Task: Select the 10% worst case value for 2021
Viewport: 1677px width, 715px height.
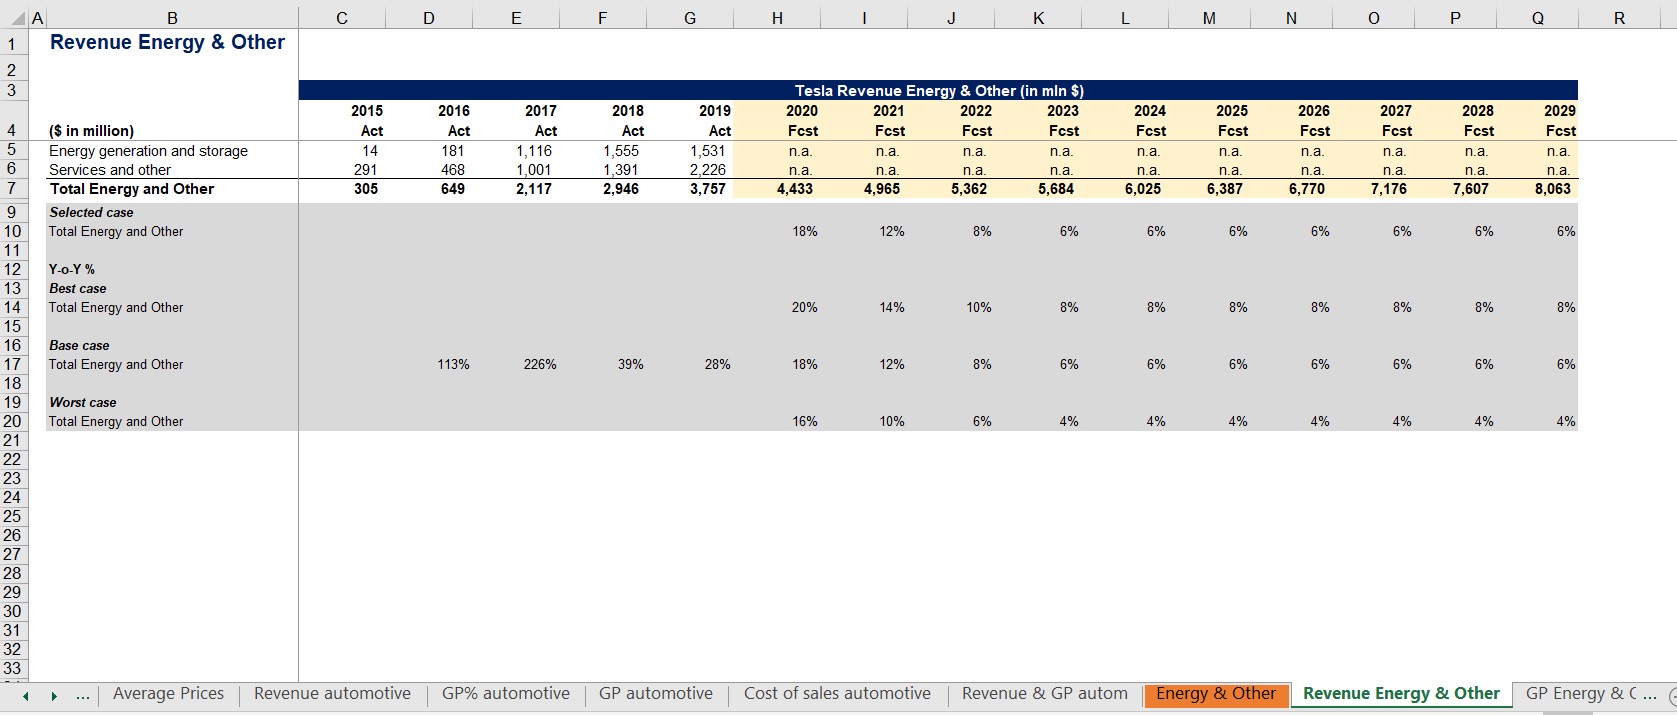Action: (892, 422)
